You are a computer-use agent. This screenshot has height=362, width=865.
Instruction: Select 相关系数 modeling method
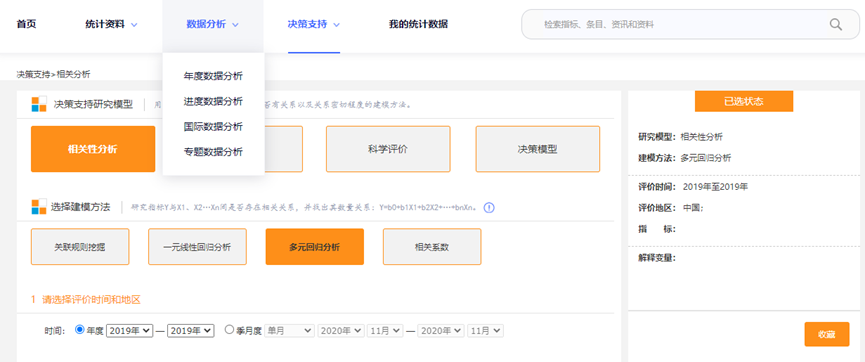[432, 247]
